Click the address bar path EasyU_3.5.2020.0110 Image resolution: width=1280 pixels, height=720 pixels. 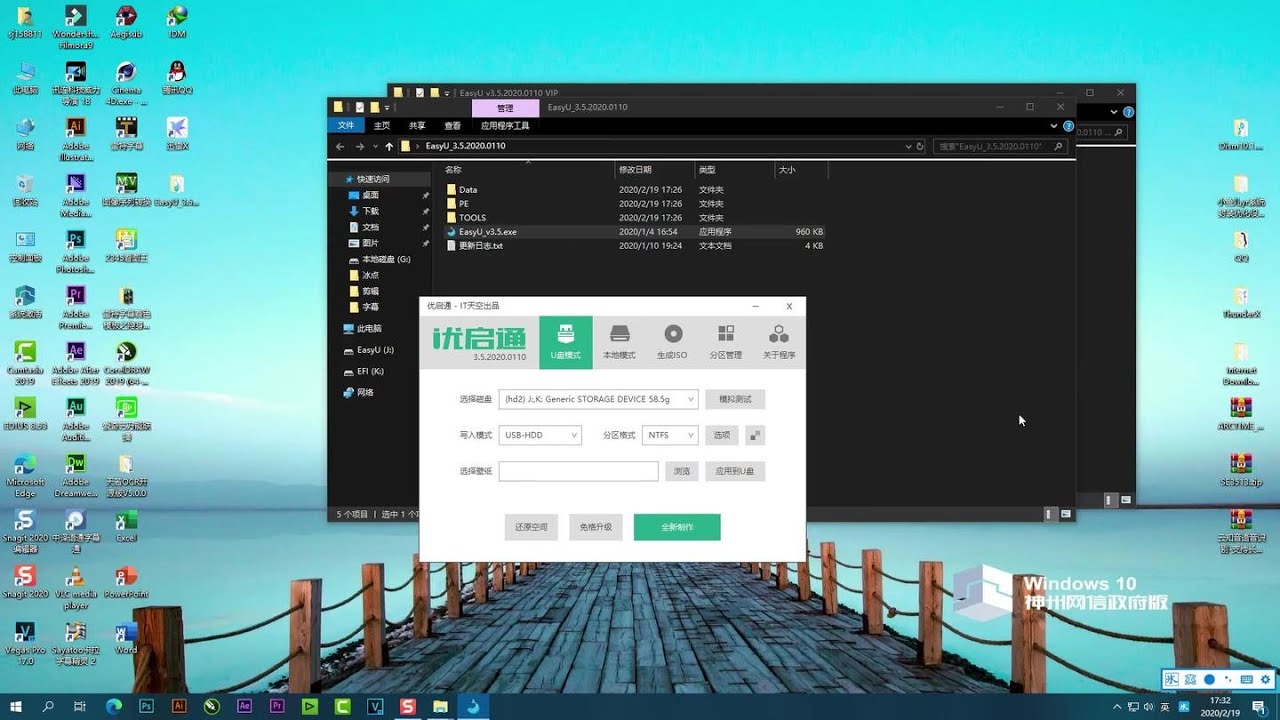coord(465,146)
